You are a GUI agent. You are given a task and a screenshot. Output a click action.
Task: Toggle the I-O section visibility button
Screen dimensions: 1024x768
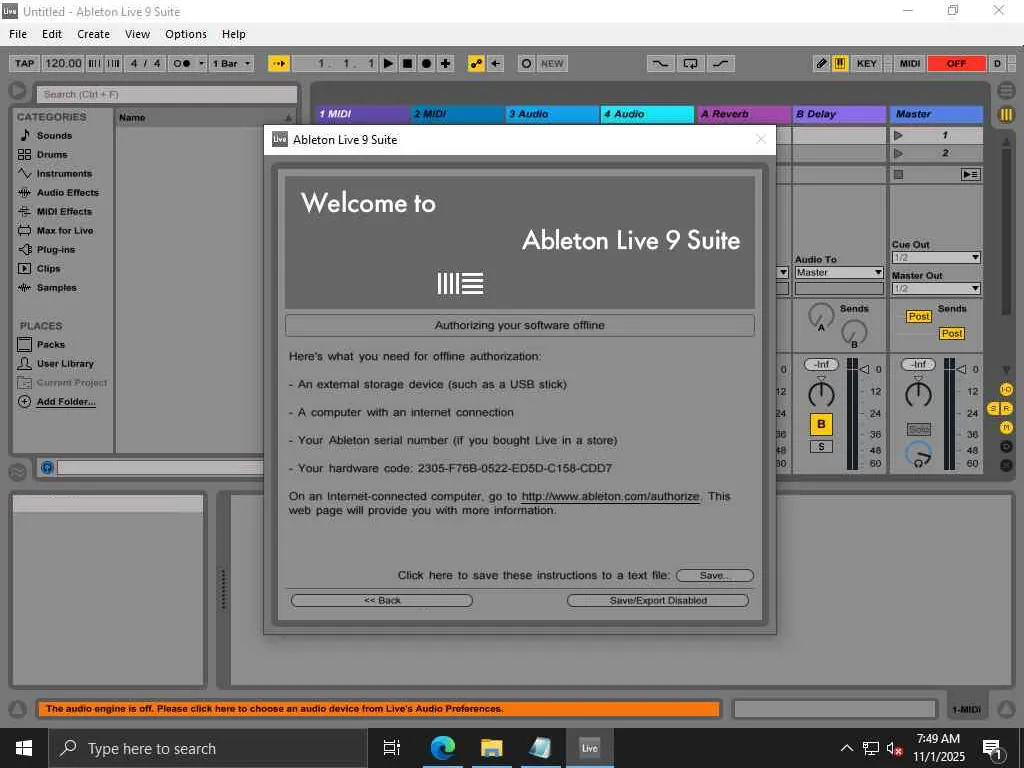[1006, 389]
